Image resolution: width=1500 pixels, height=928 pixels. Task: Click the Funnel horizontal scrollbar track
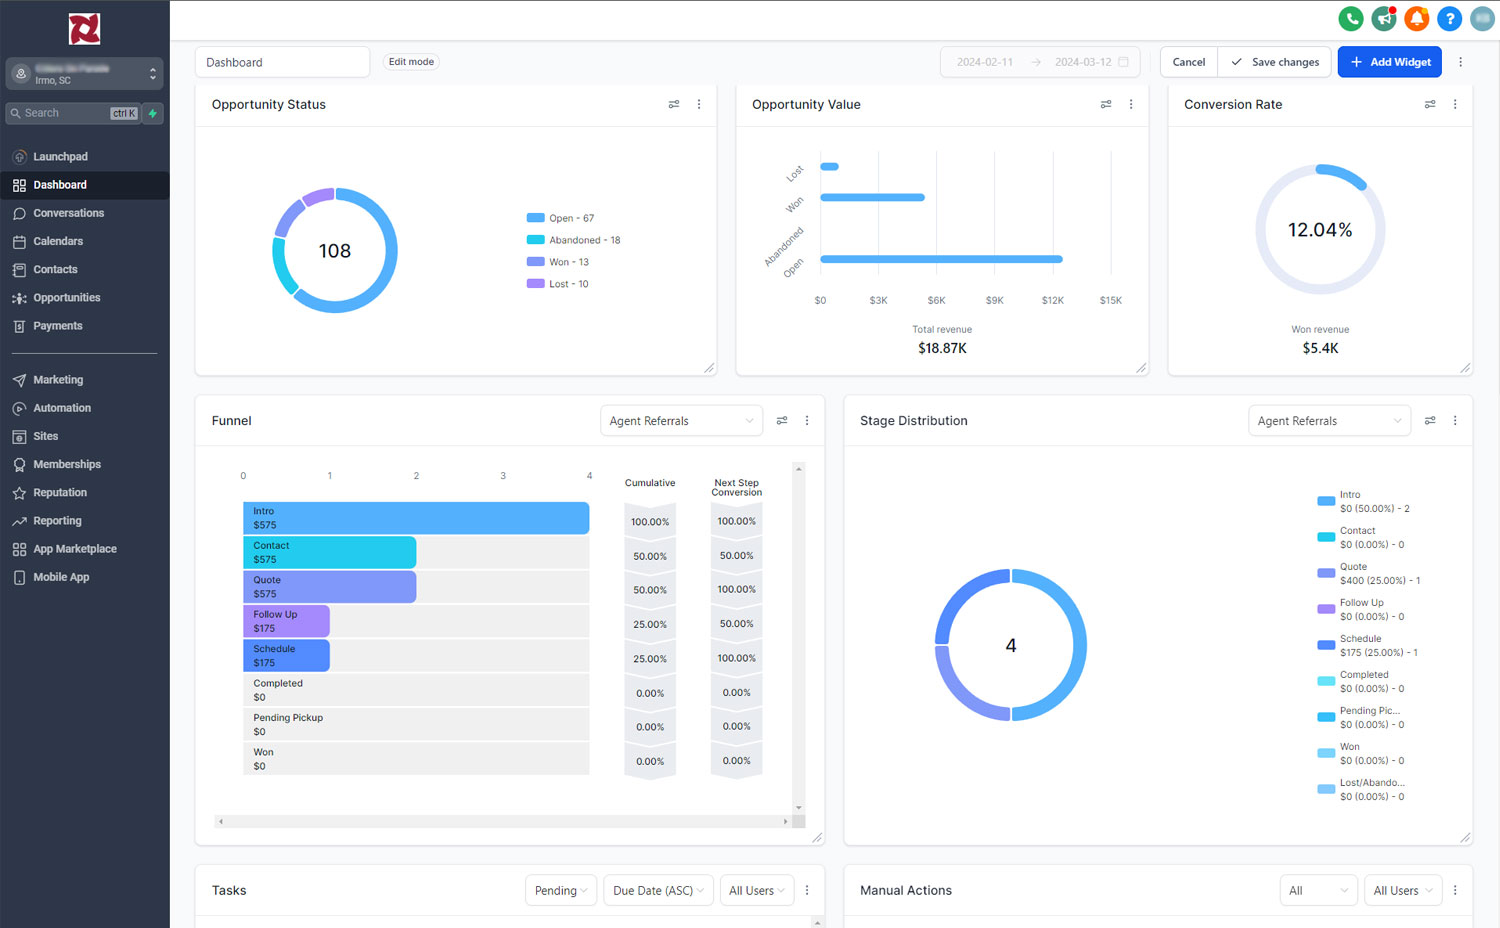coord(503,821)
